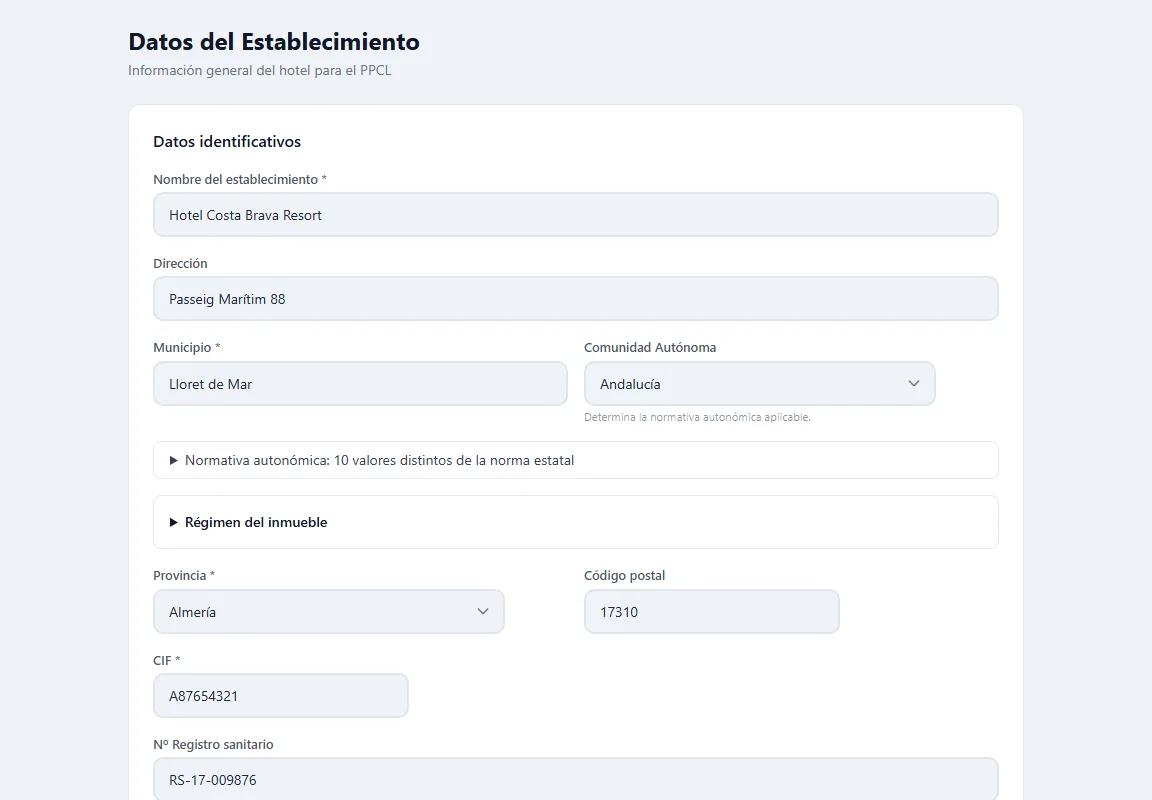This screenshot has width=1152, height=800.
Task: Open the Provincia dropdown showing Almería
Action: pyautogui.click(x=328, y=612)
